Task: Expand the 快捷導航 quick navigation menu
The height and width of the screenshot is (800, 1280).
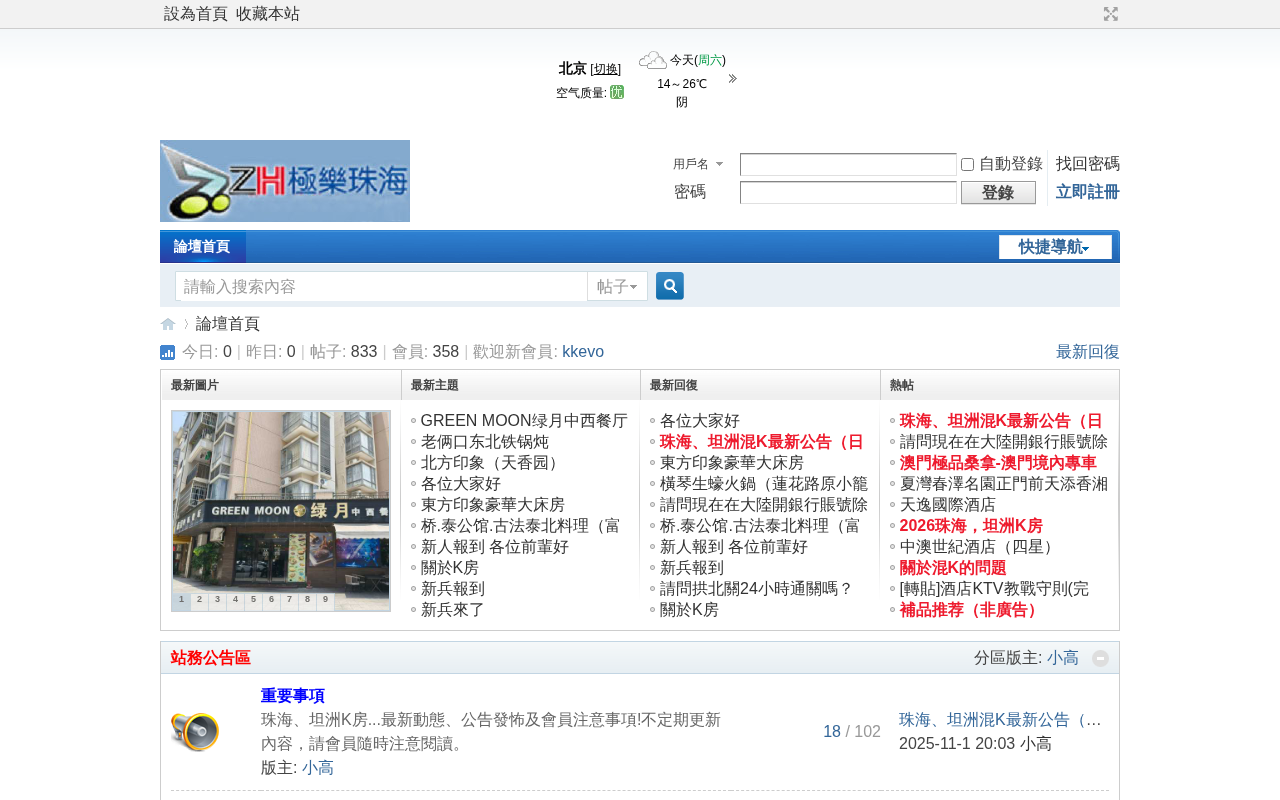Action: tap(1055, 247)
